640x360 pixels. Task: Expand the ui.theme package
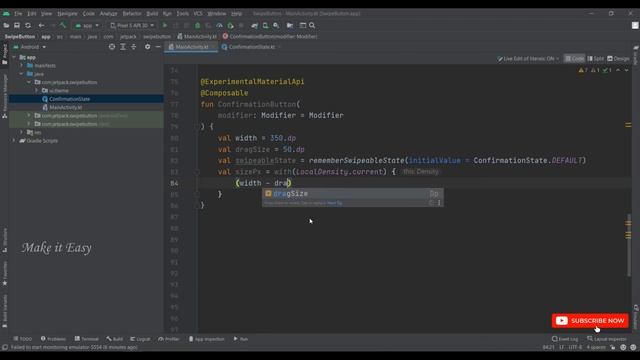pos(36,91)
